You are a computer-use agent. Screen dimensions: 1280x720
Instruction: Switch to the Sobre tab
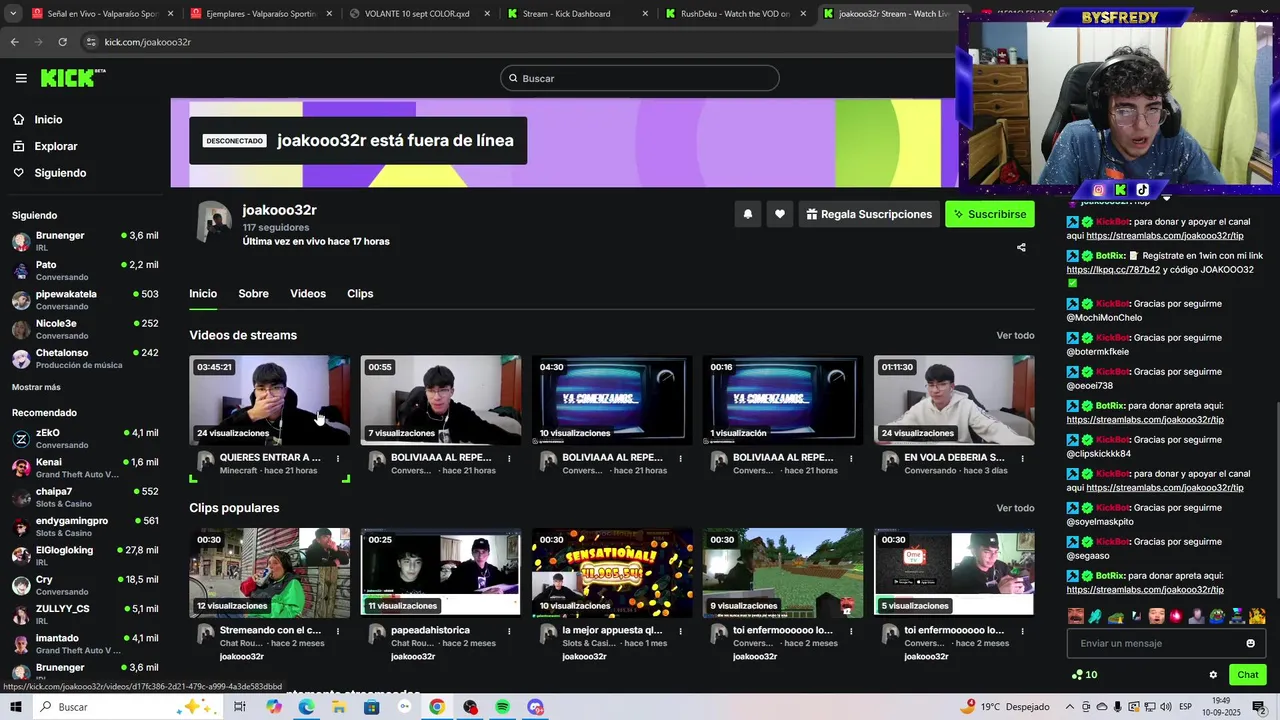pos(253,293)
